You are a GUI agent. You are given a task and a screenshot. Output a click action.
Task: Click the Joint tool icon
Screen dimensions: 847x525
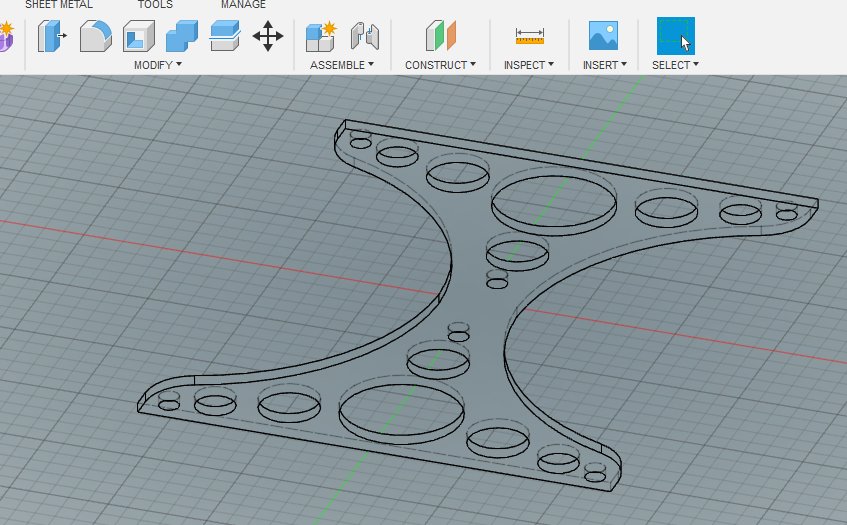pos(365,36)
